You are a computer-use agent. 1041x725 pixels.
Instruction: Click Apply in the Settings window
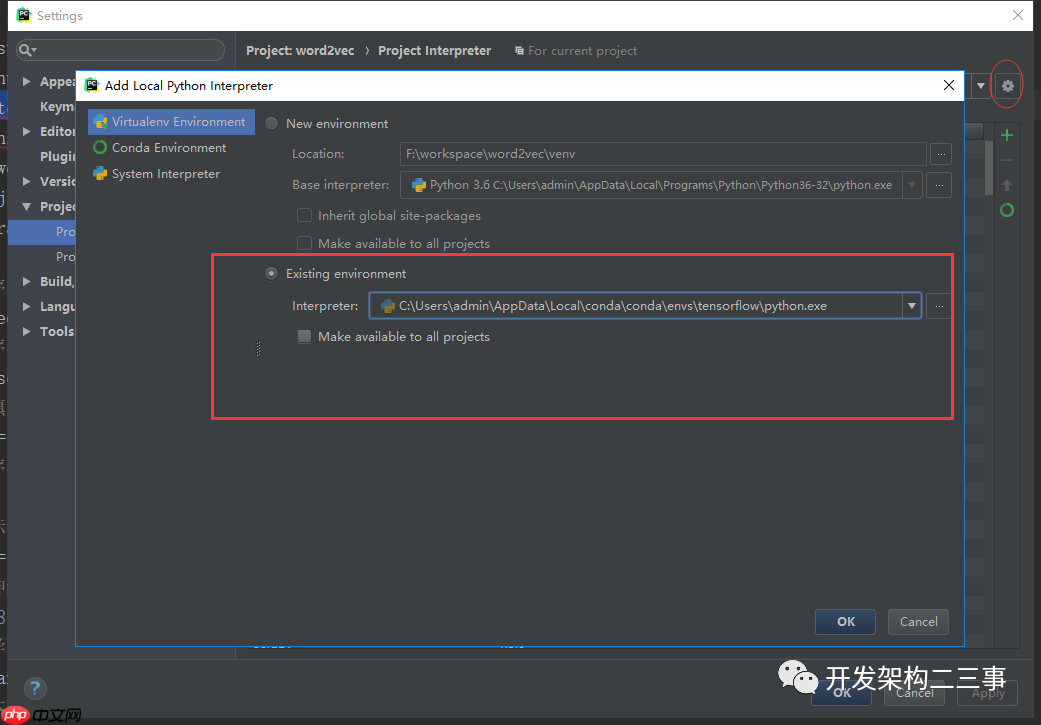pos(988,693)
